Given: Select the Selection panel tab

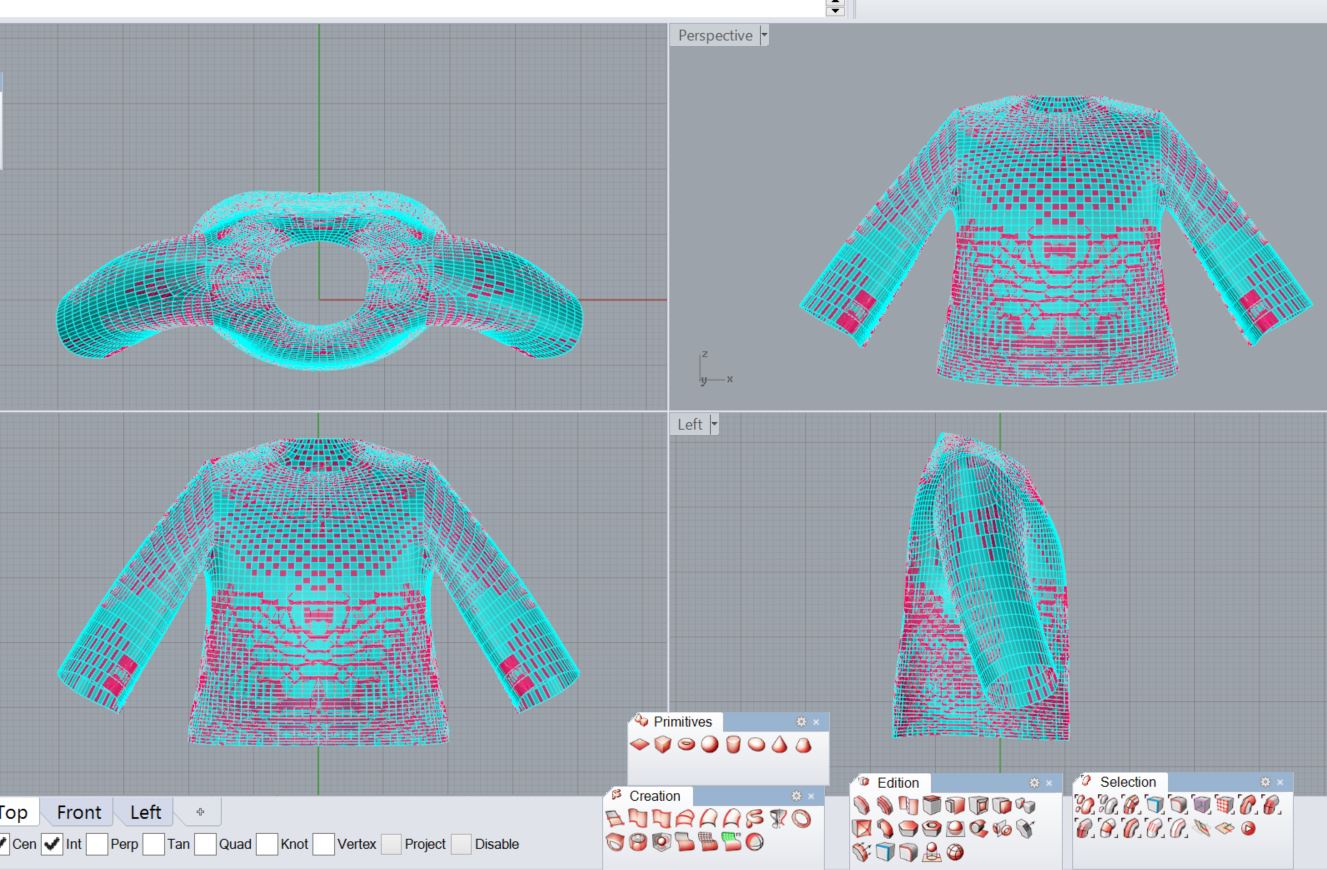Looking at the screenshot, I should coord(1120,782).
